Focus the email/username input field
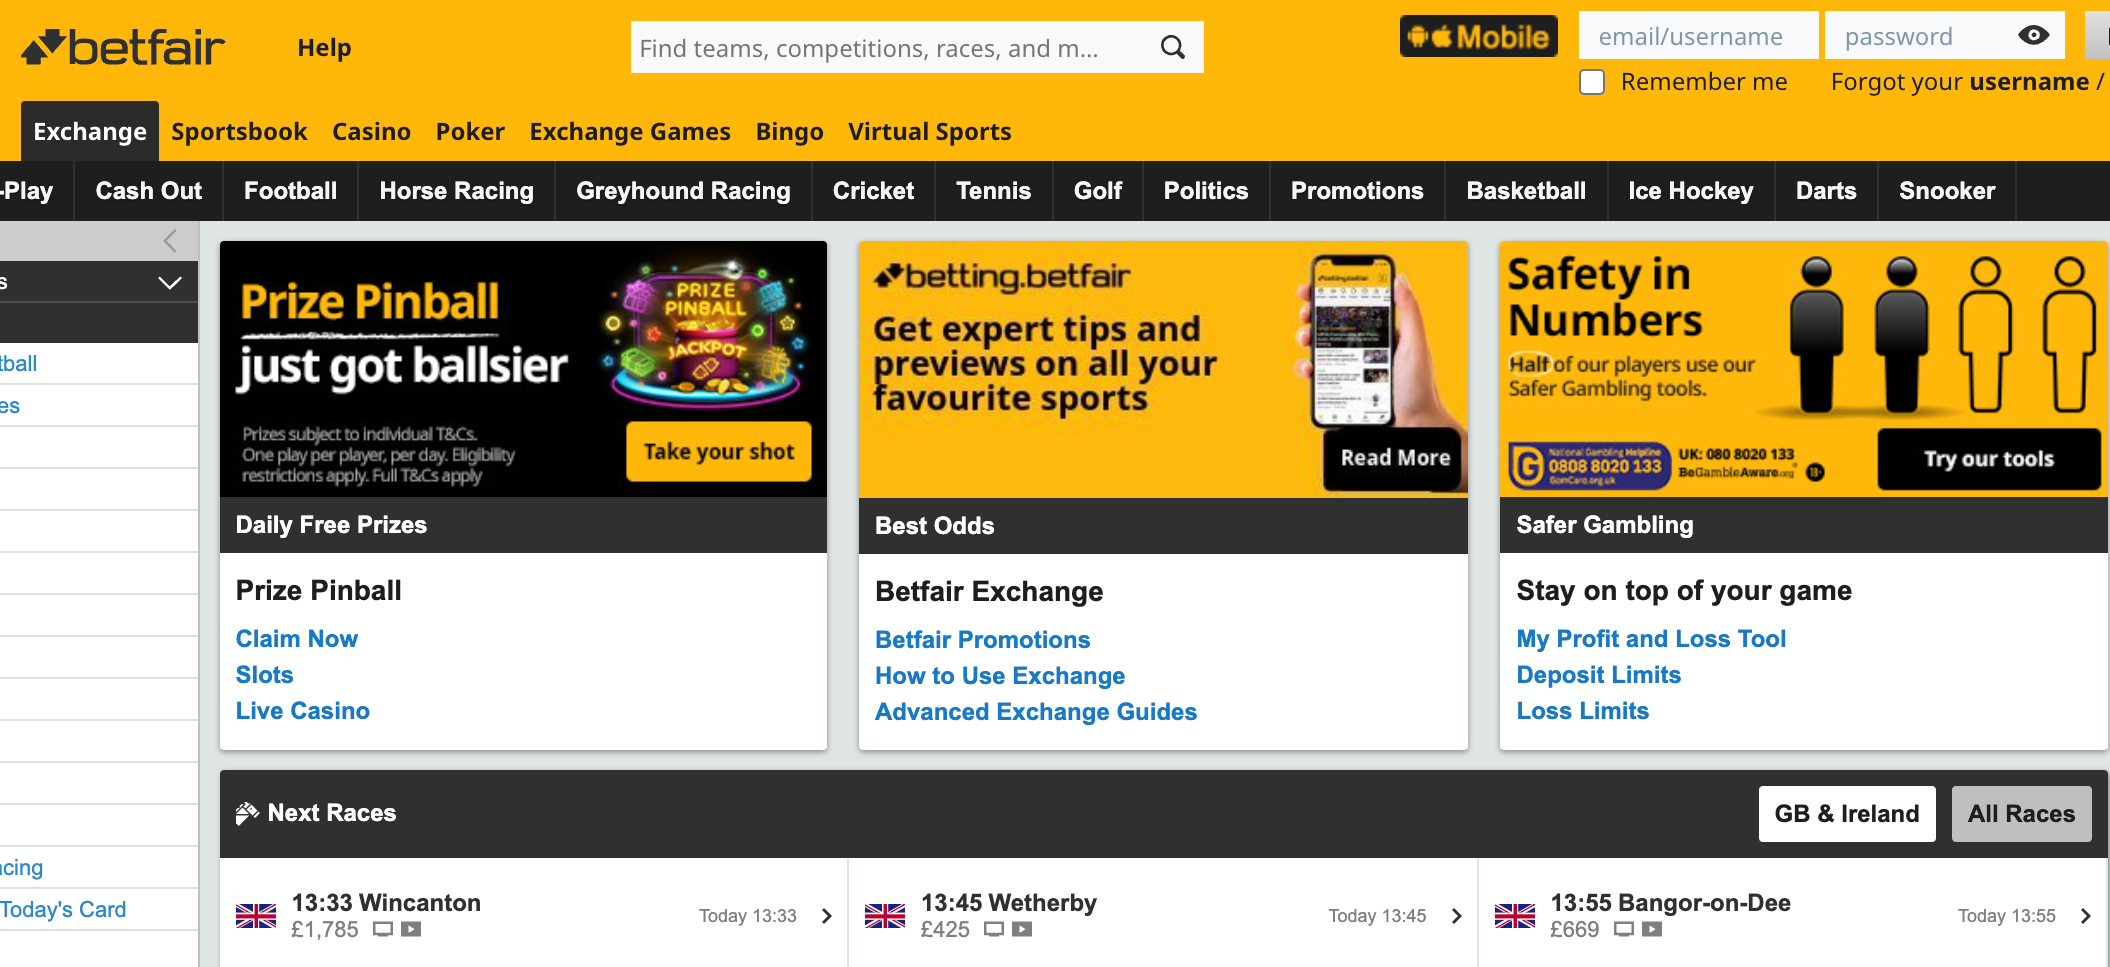2110x967 pixels. [1697, 37]
